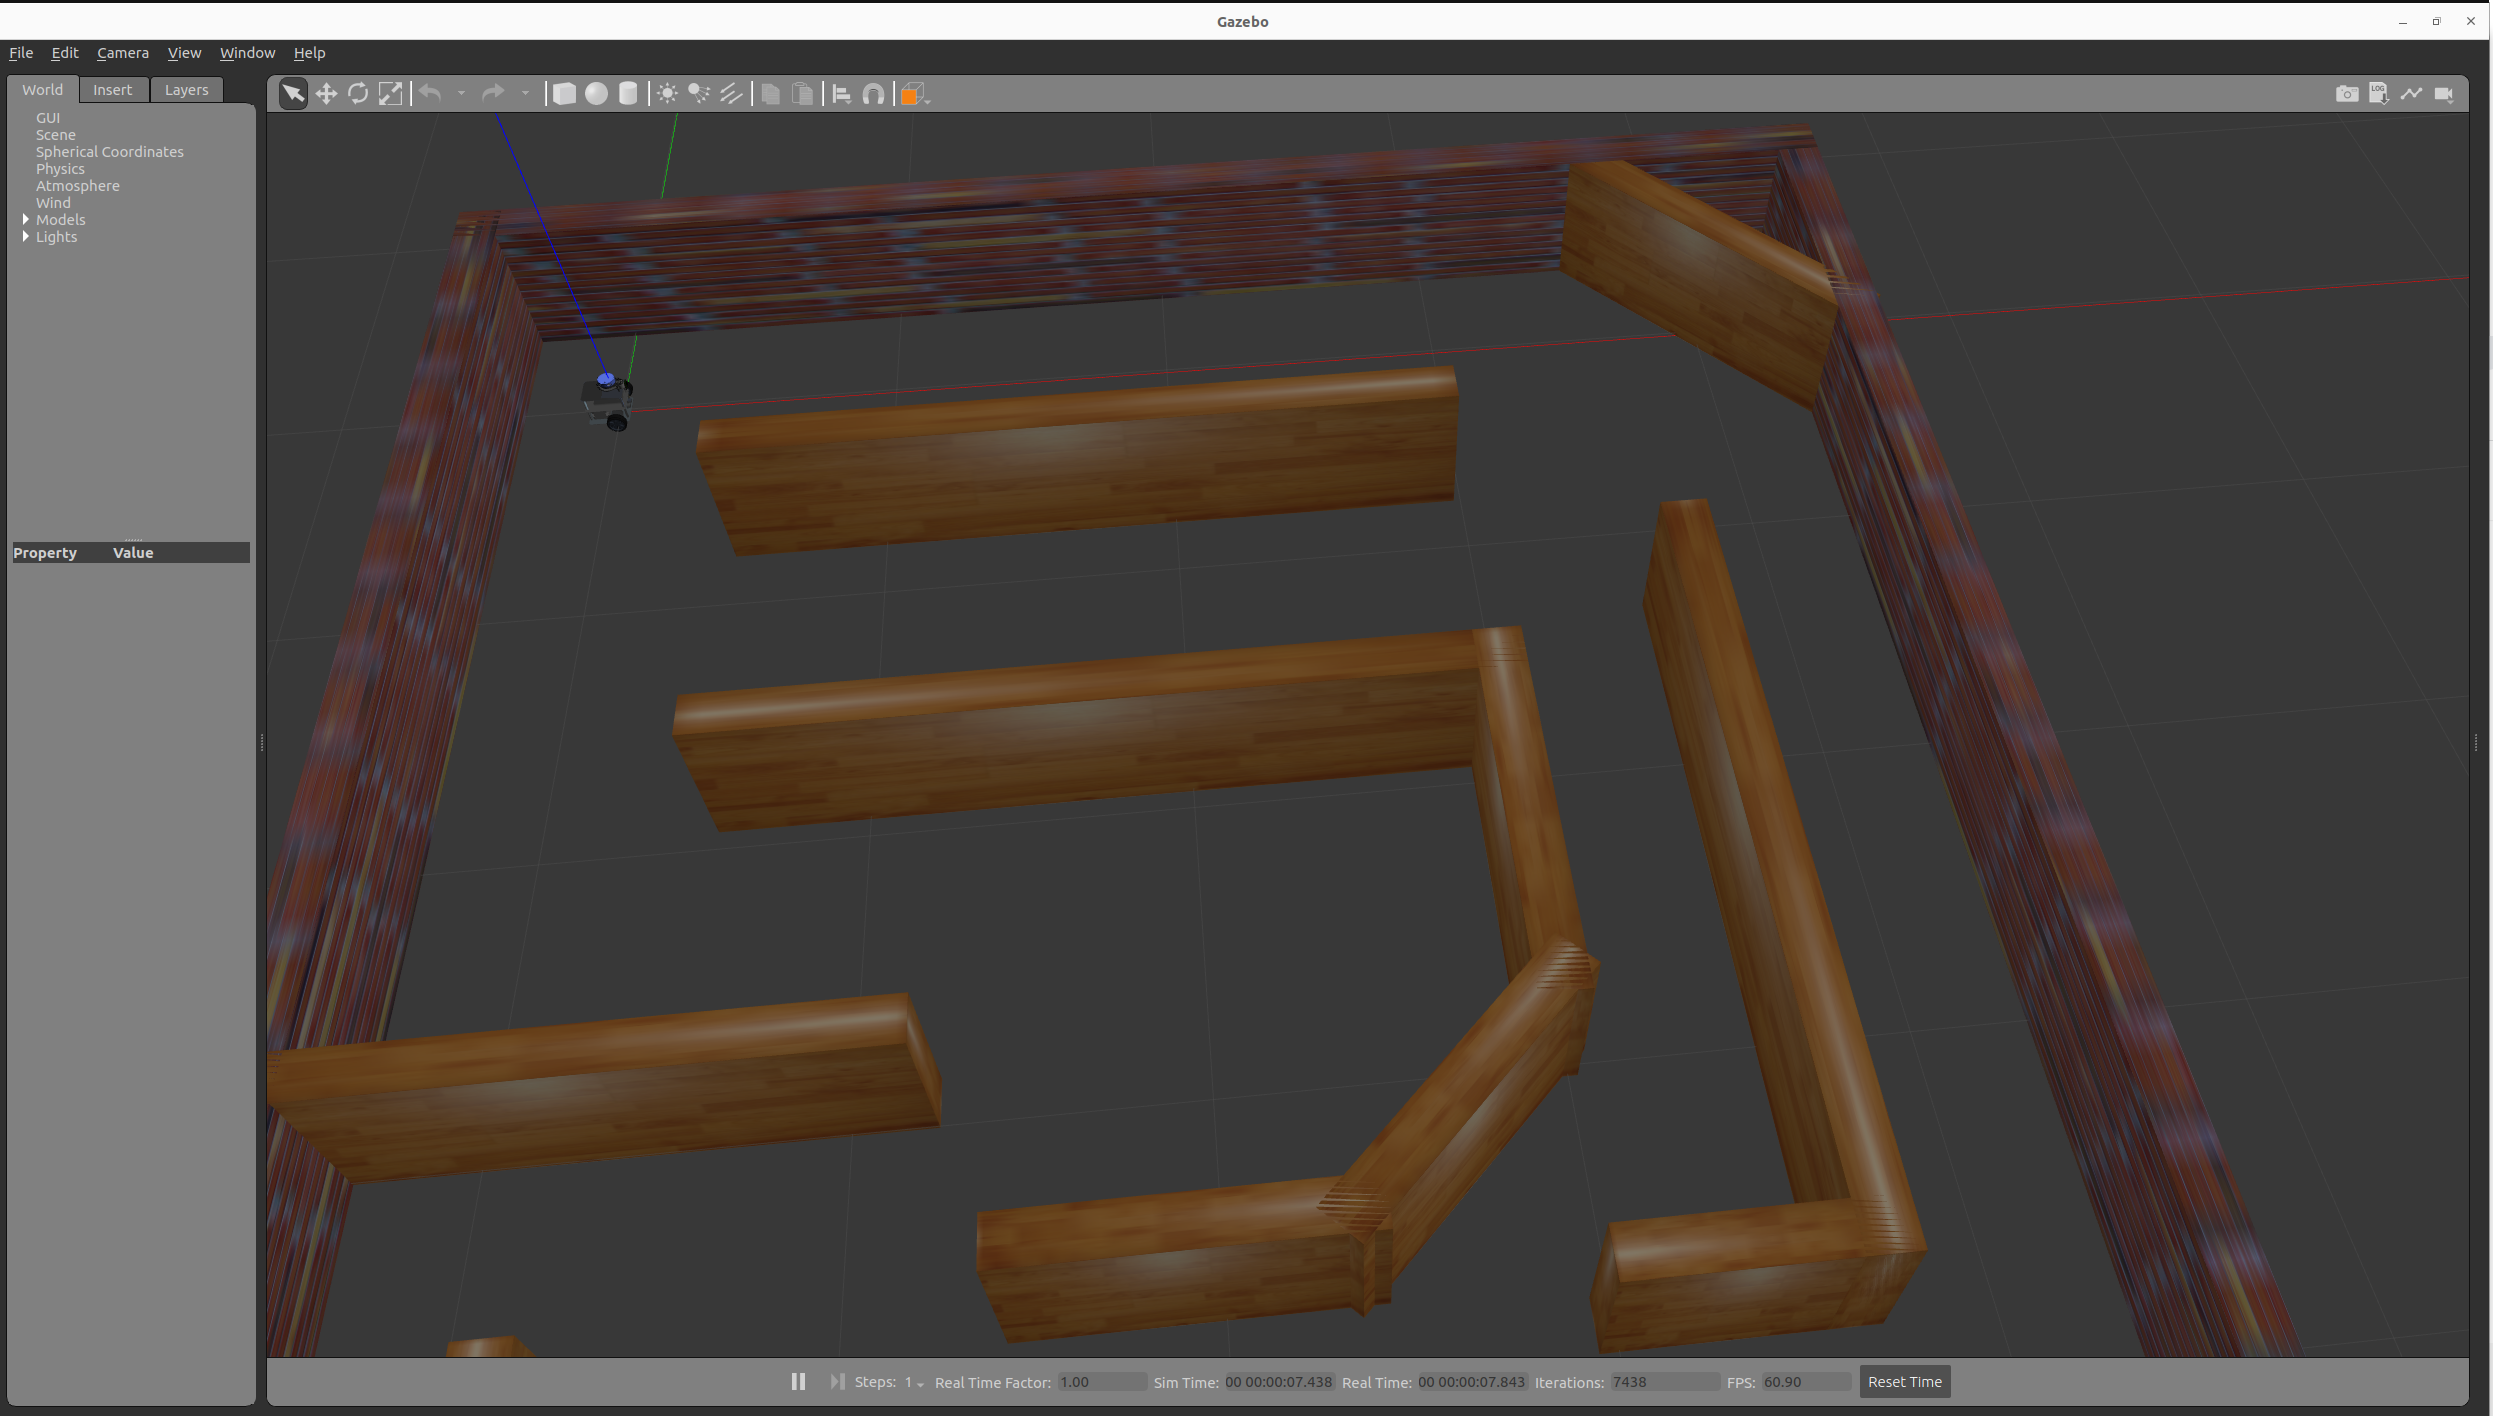This screenshot has height=1416, width=2493.
Task: Select Physics in the World tree
Action: (60, 169)
